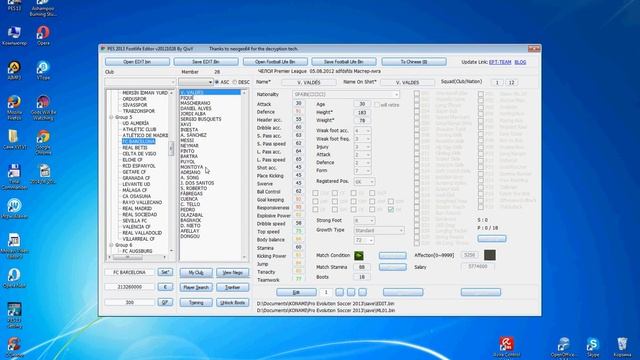
Task: Open the CCleaner desktop icon
Action: pos(14,347)
